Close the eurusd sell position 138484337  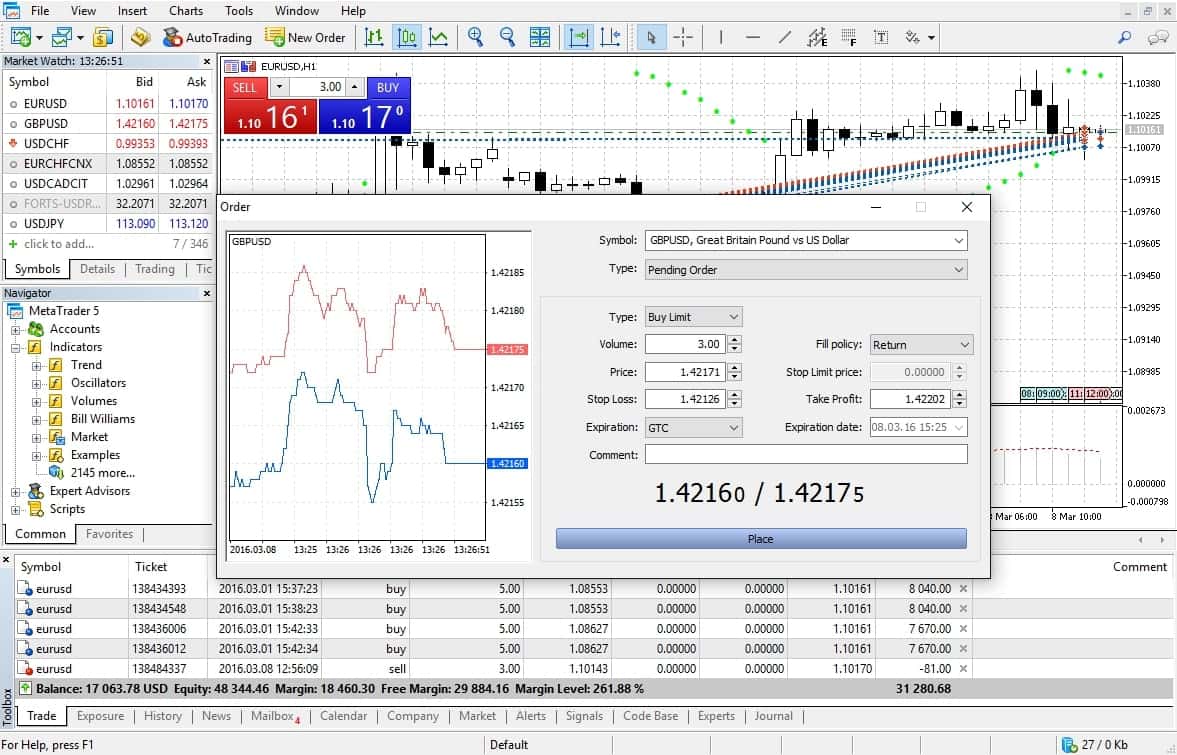point(963,669)
